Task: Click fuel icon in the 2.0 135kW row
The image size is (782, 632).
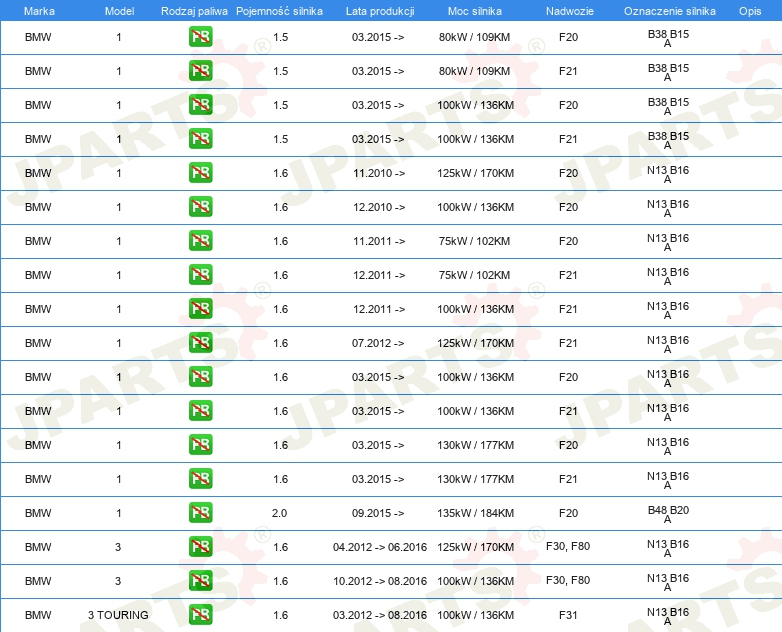Action: click(200, 512)
